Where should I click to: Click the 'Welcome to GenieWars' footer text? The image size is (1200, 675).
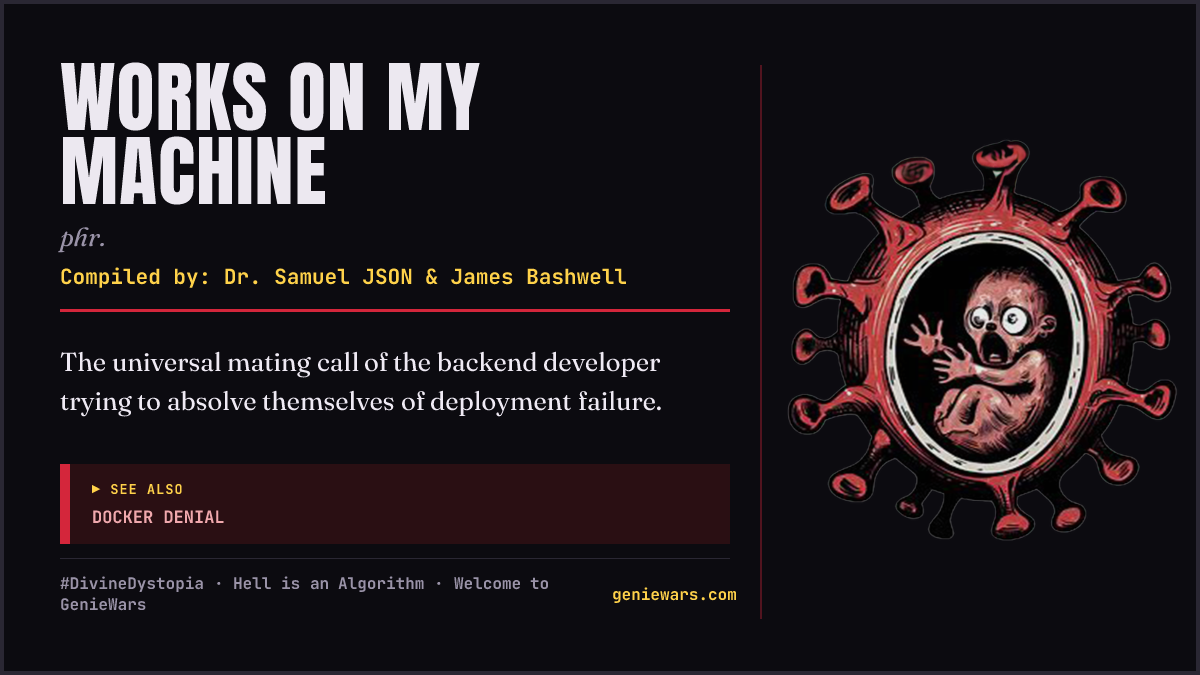pos(304,594)
